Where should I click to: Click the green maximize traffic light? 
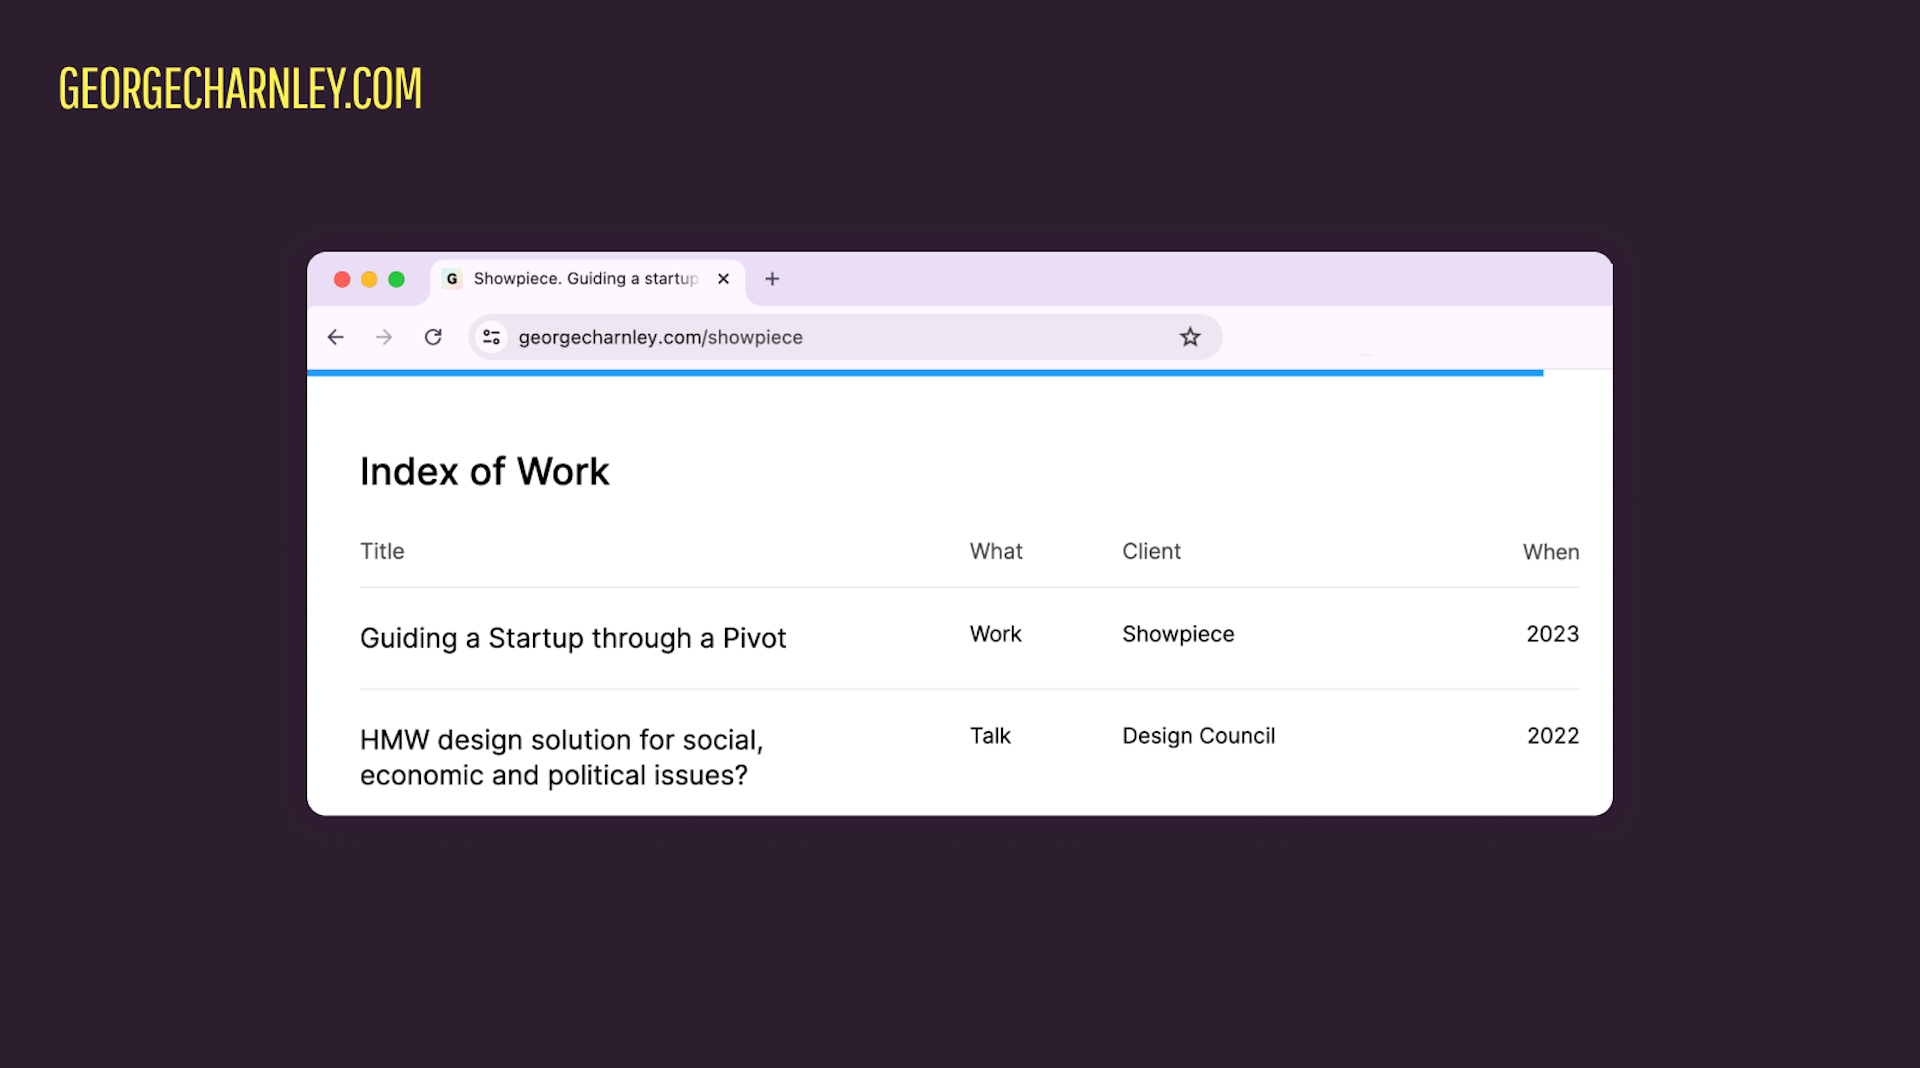[398, 279]
